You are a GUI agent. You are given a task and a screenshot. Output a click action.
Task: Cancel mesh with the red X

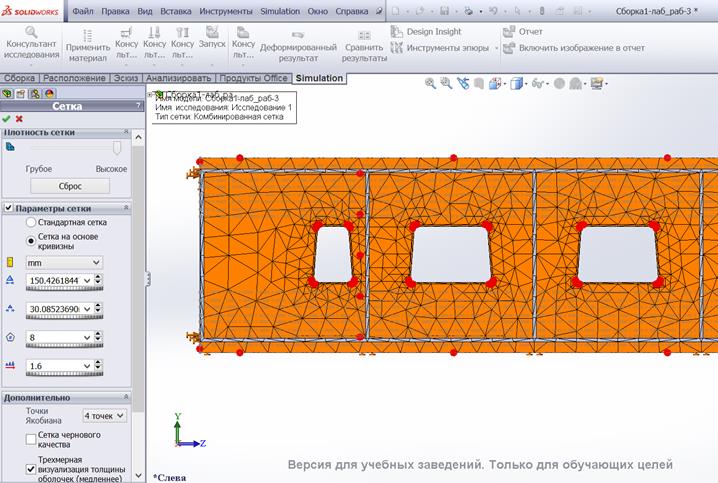[19, 119]
